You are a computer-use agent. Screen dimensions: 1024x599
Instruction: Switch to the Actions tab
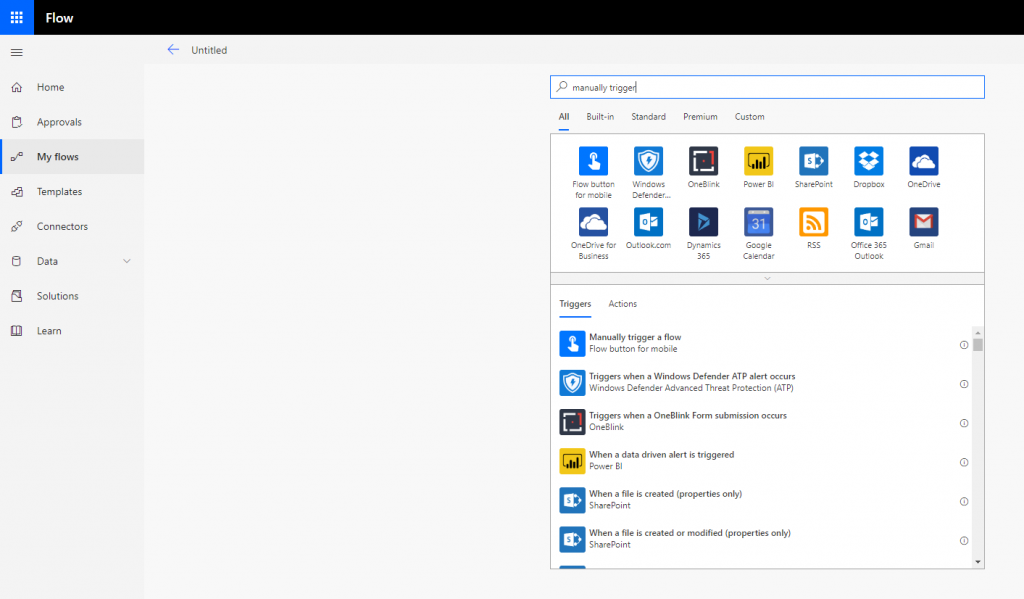622,304
